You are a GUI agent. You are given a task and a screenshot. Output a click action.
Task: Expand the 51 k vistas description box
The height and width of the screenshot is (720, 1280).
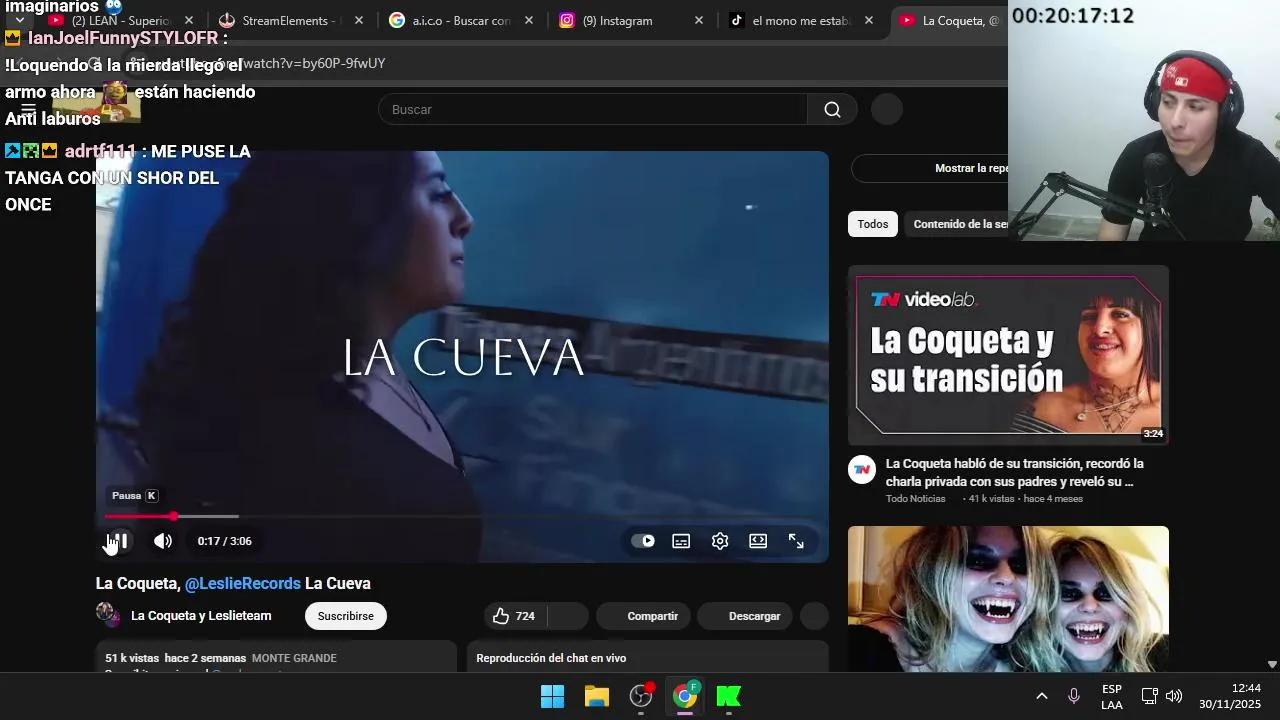pyautogui.click(x=276, y=657)
